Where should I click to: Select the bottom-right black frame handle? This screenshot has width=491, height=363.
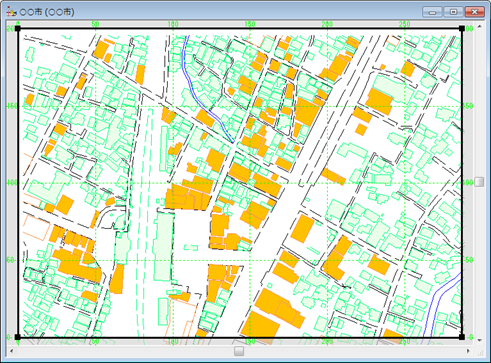coord(462,337)
